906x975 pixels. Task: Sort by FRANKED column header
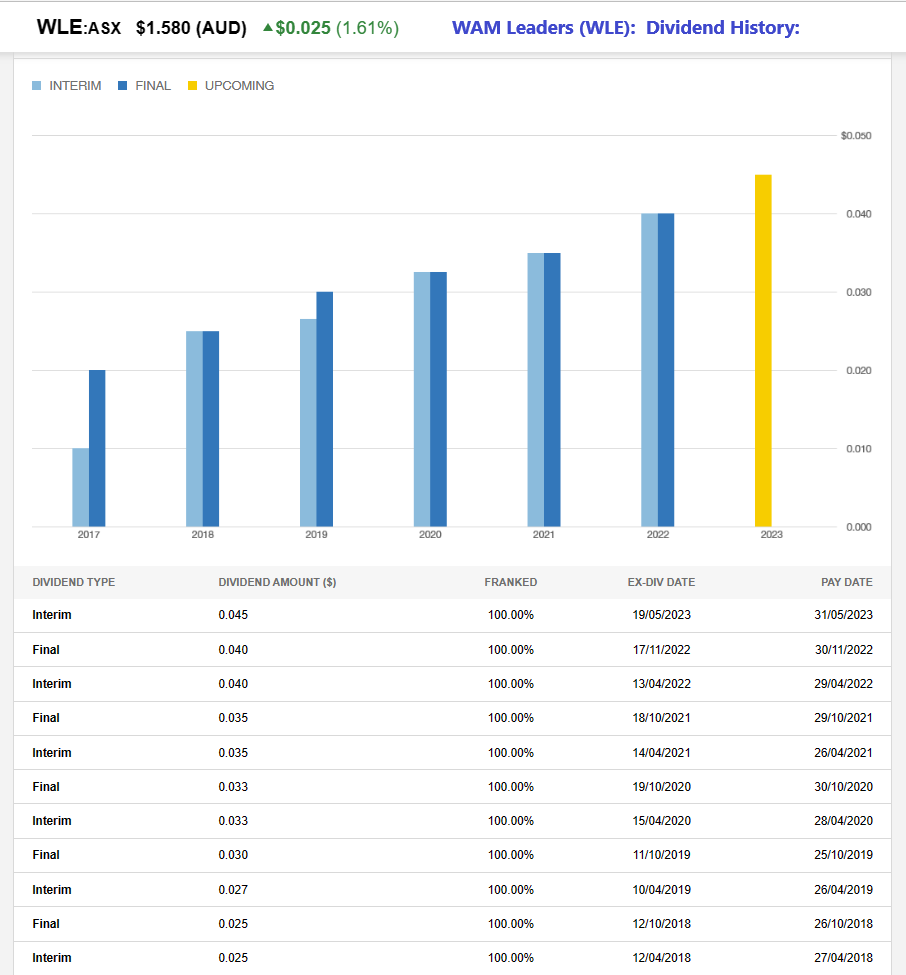pos(511,582)
